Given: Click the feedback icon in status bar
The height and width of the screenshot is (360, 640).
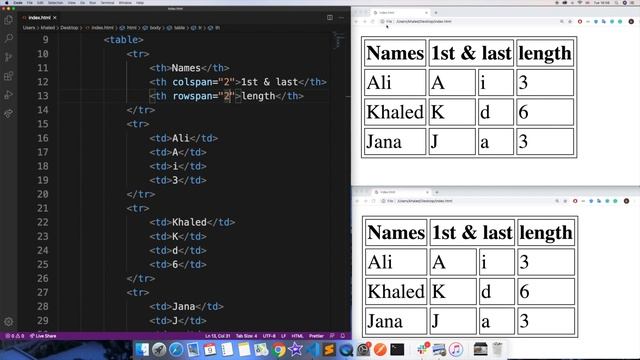Looking at the screenshot, I should point(332,336).
